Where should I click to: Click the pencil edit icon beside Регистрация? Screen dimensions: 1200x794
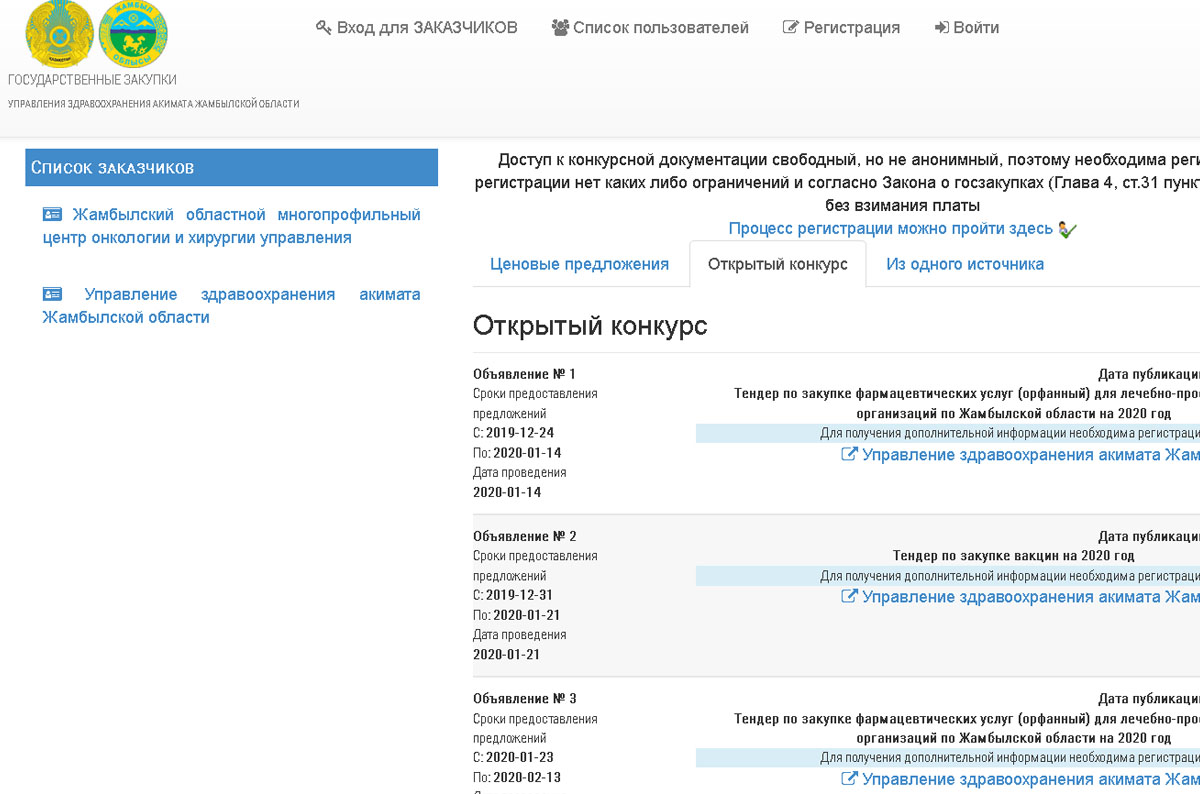[x=790, y=28]
